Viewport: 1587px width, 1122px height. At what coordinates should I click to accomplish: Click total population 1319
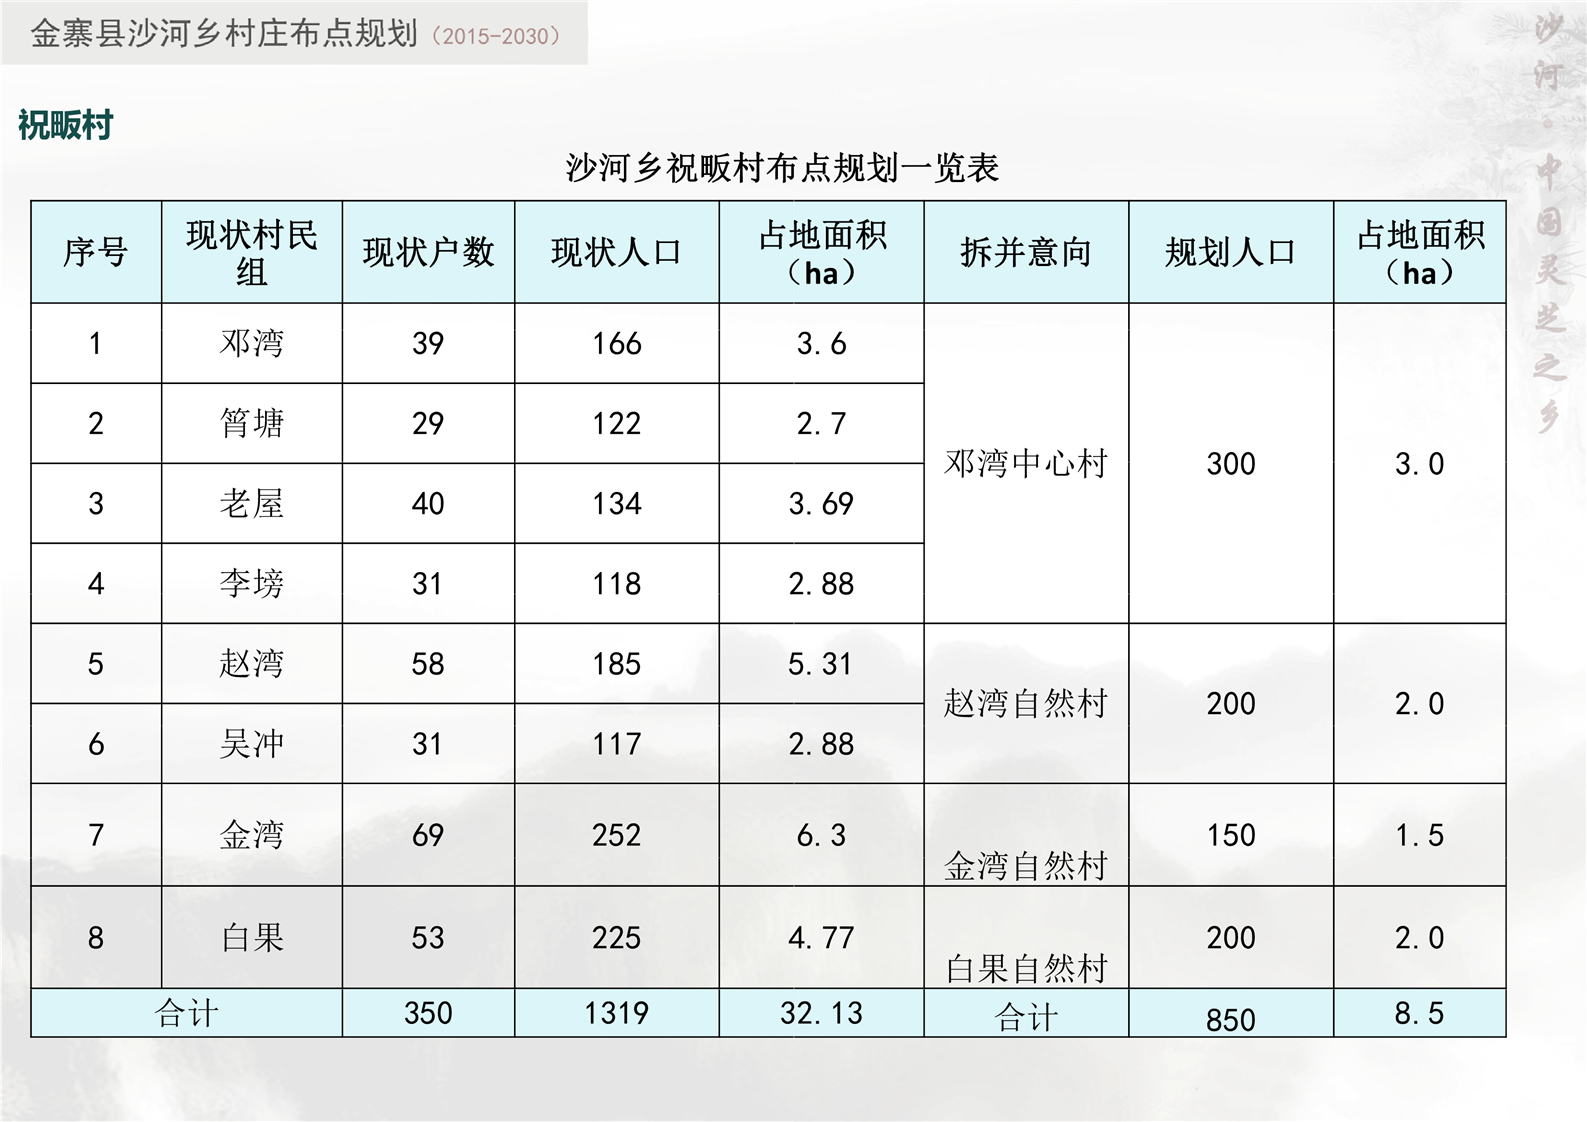(616, 1013)
